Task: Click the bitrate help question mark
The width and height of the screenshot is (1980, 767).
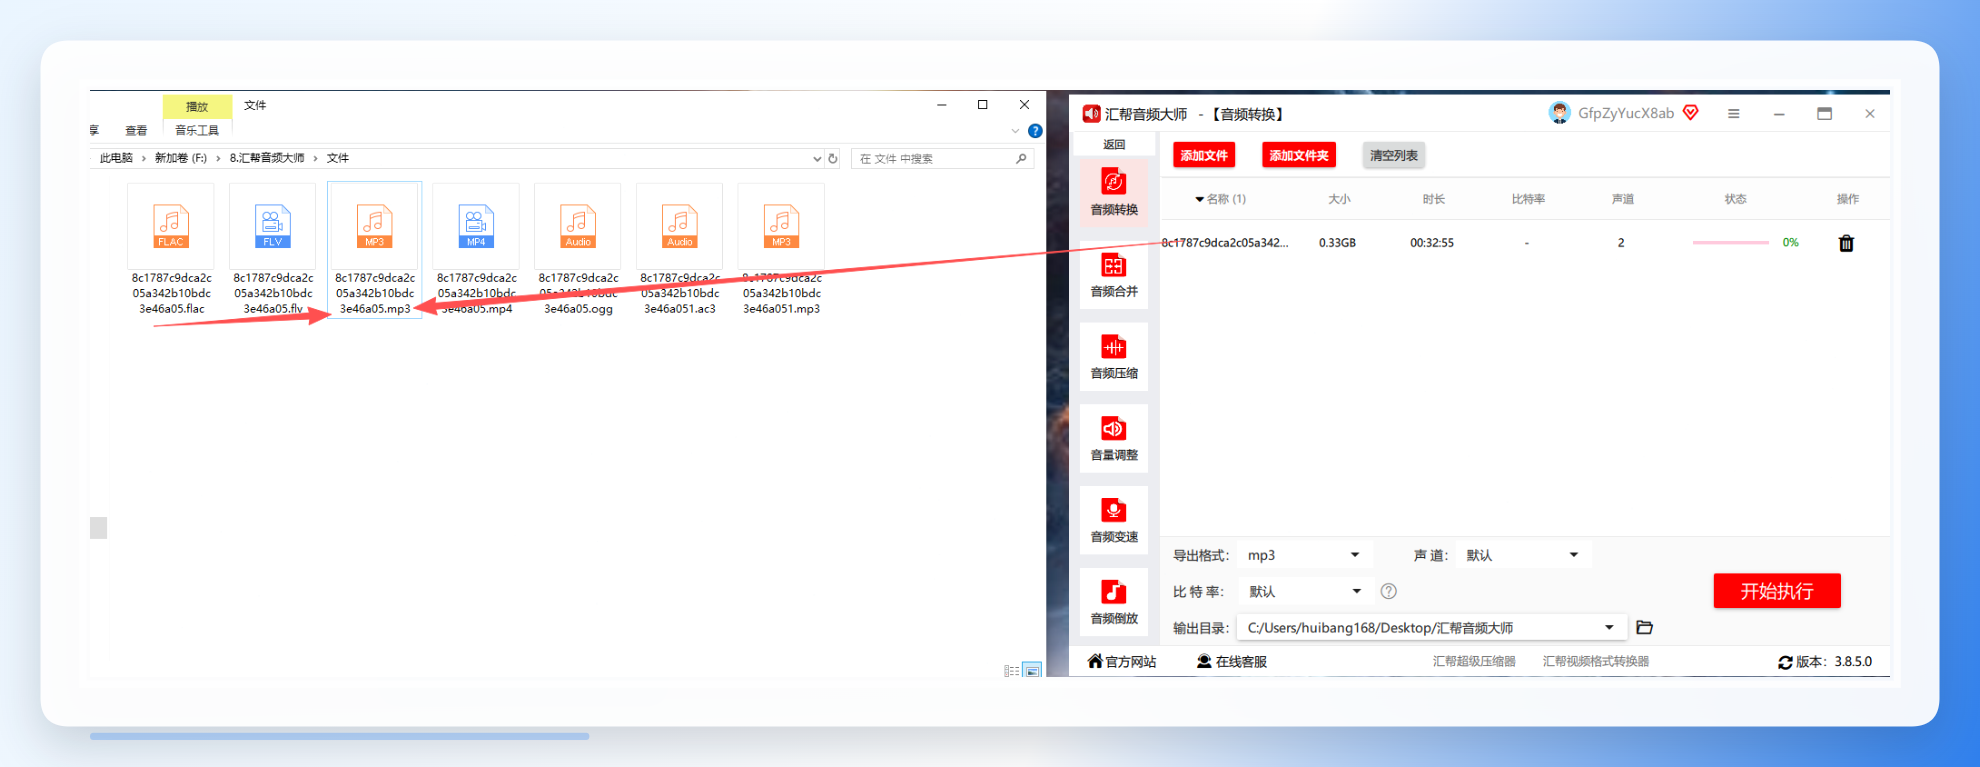Action: pos(1389,591)
